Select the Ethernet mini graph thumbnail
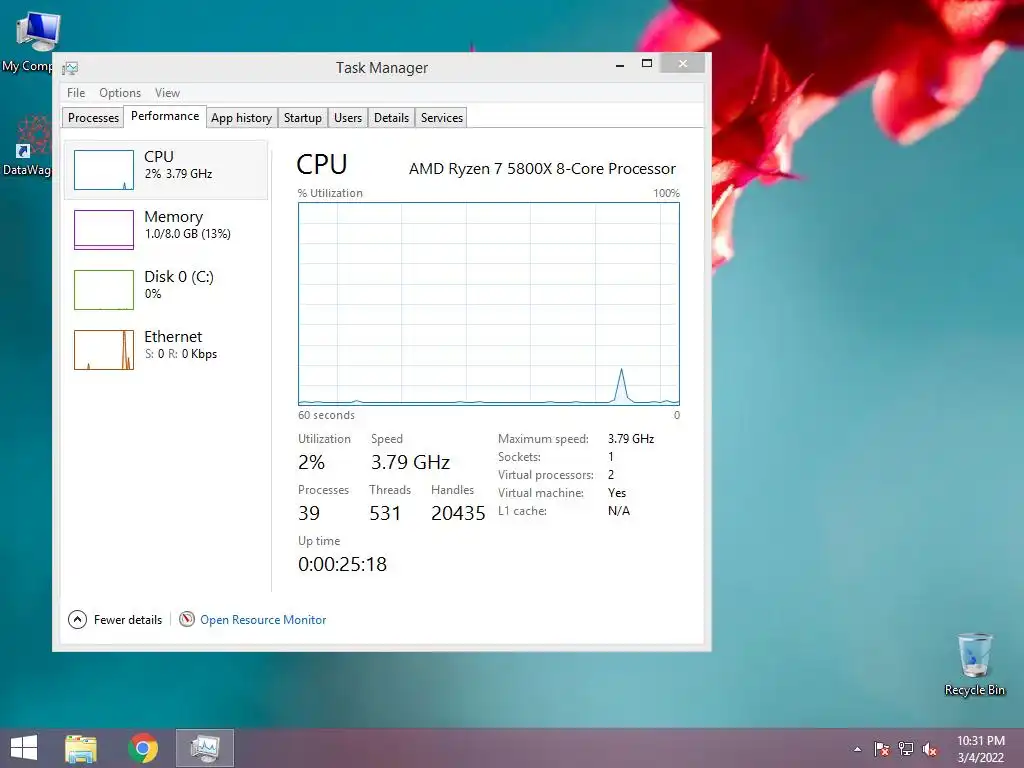 click(104, 350)
